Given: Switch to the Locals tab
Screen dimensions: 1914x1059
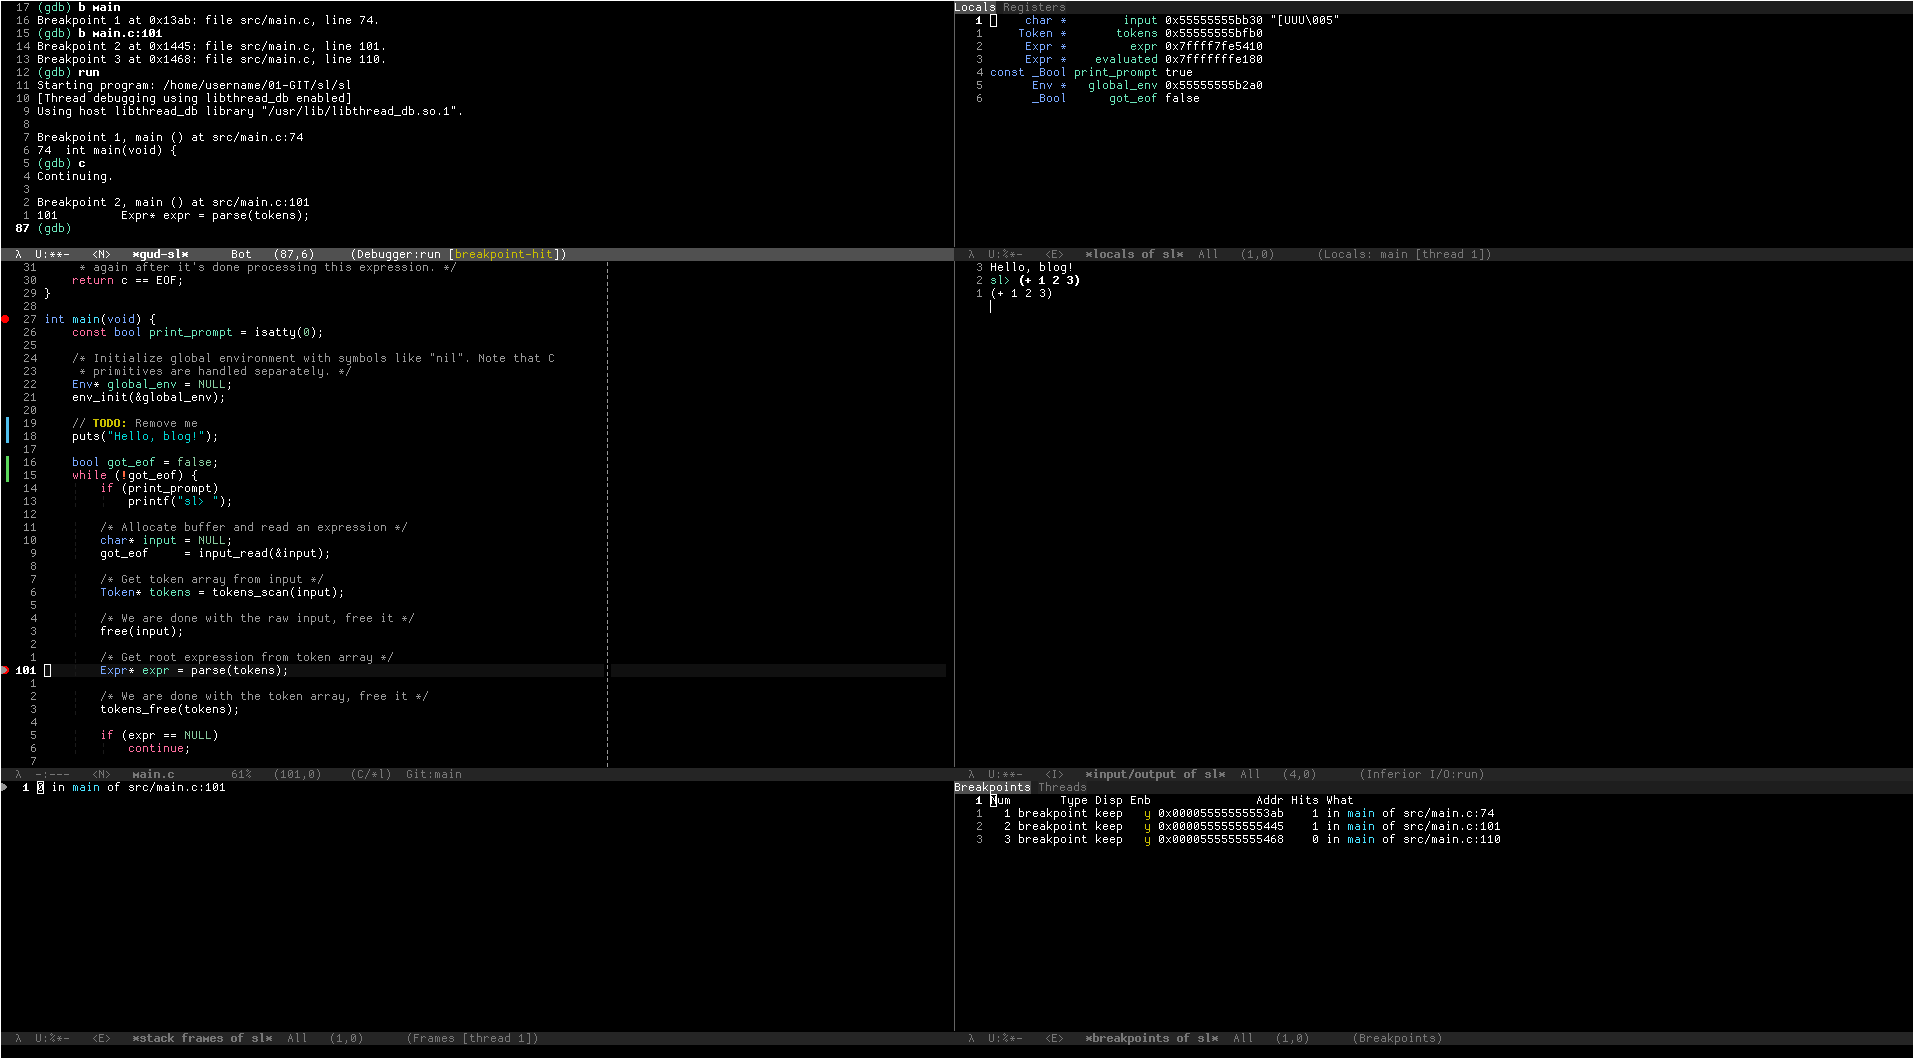Looking at the screenshot, I should [x=975, y=7].
